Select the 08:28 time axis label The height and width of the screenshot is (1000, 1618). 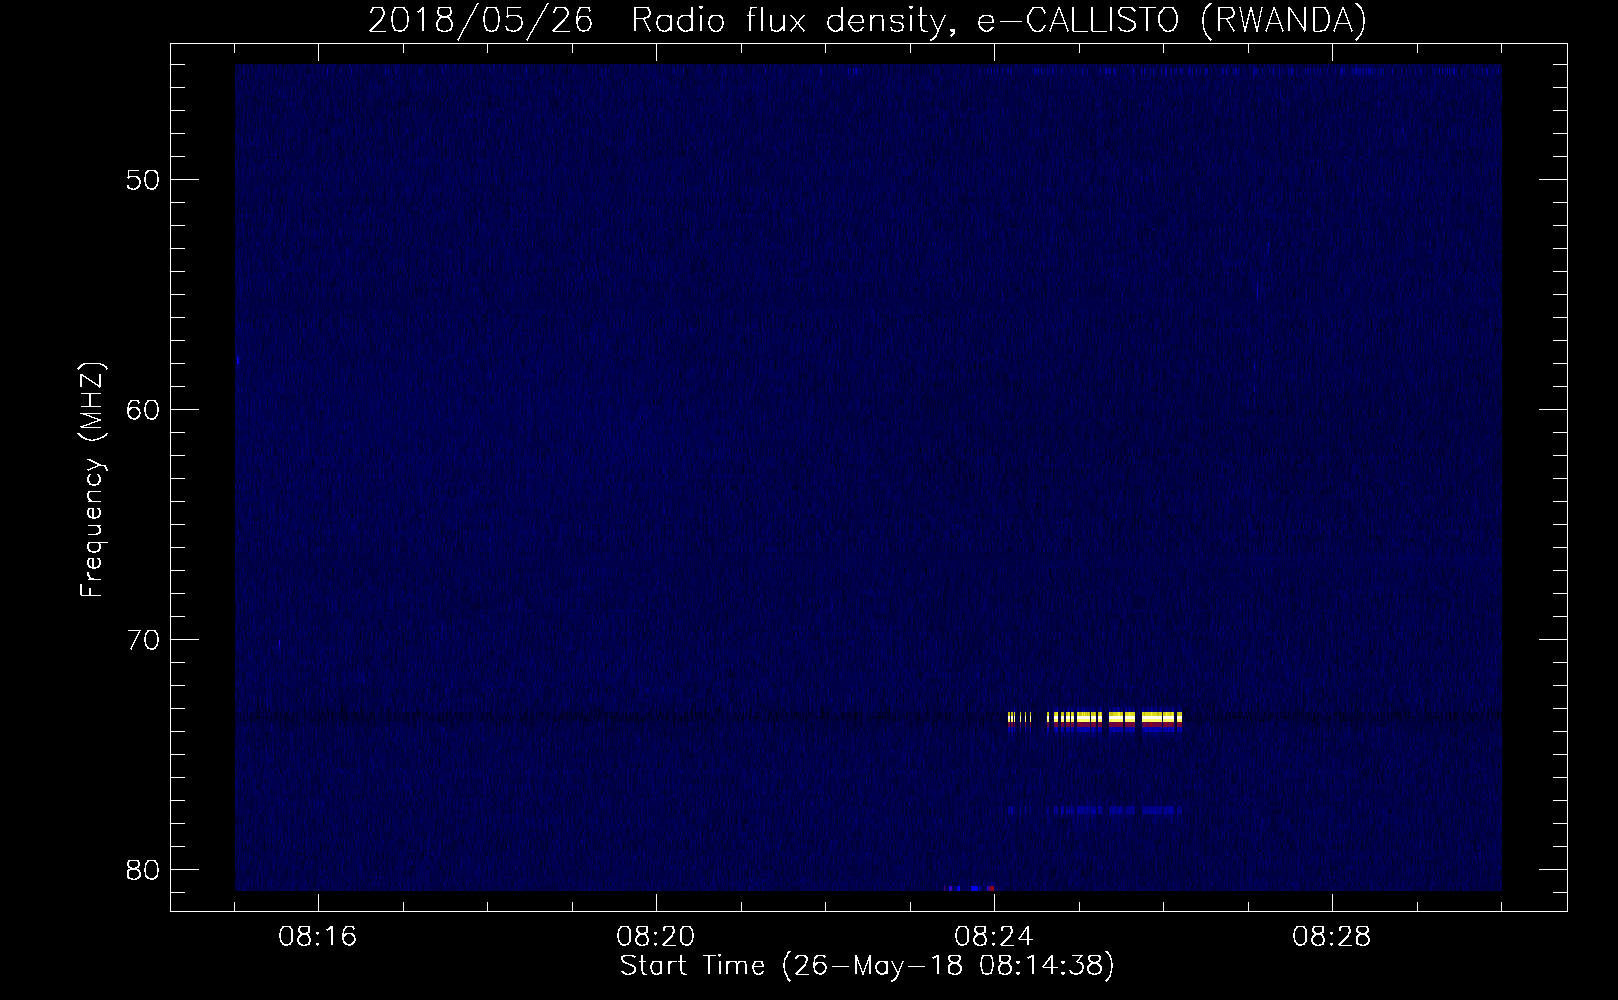click(1332, 937)
